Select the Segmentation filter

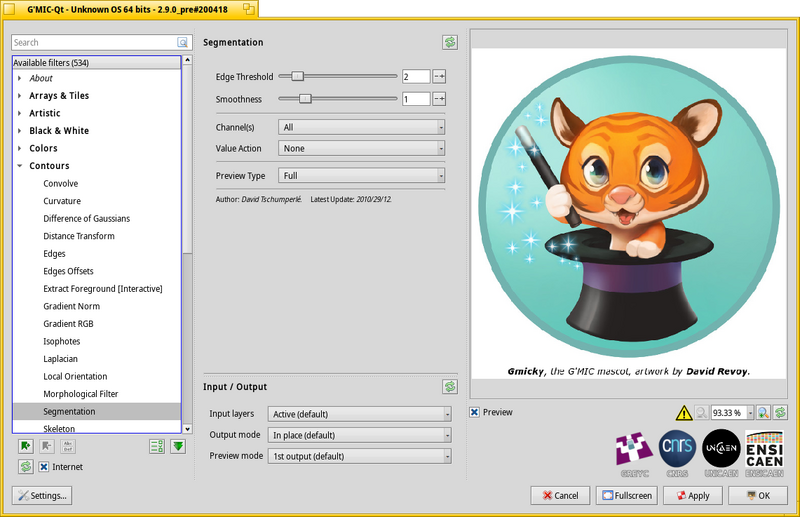click(97, 411)
